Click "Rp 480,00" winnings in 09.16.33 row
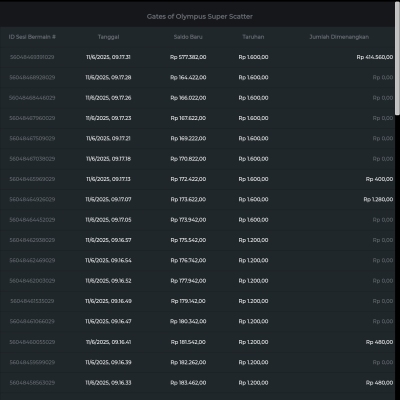Image resolution: width=400 pixels, height=400 pixels. [379, 383]
